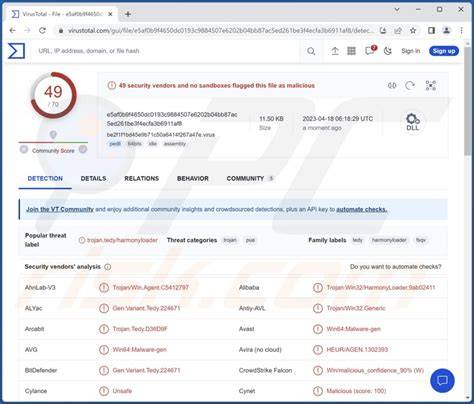The image size is (474, 404).
Task: Click the automate checks link
Action: [x=362, y=209]
